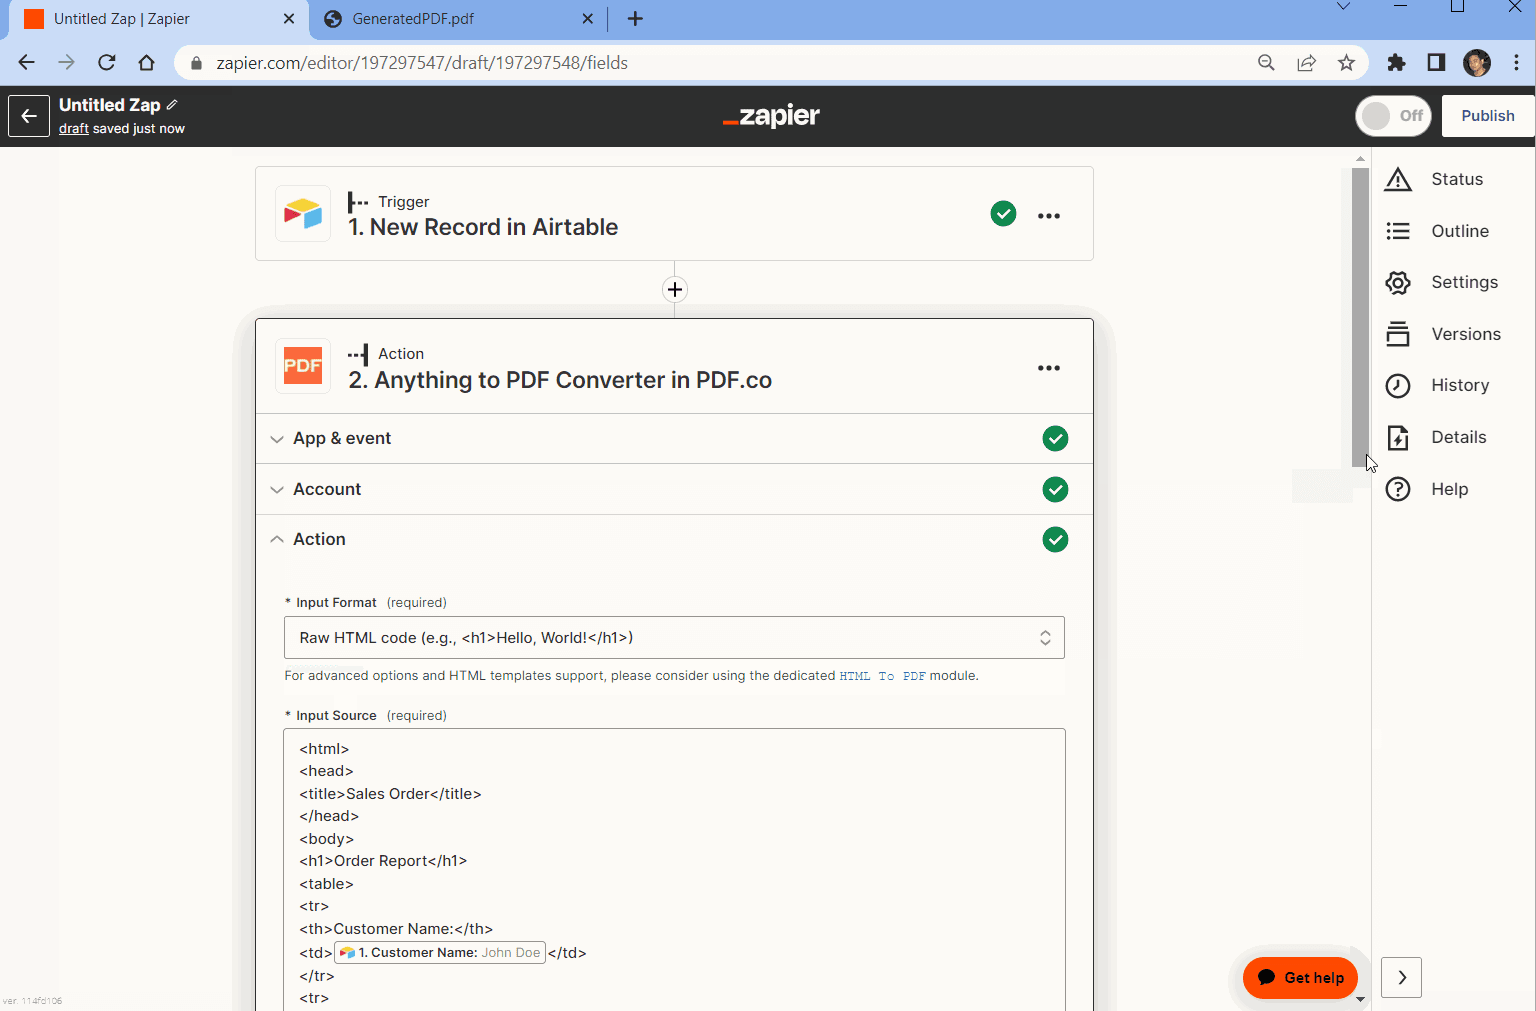
Task: Click the plus icon to add a step
Action: (x=675, y=289)
